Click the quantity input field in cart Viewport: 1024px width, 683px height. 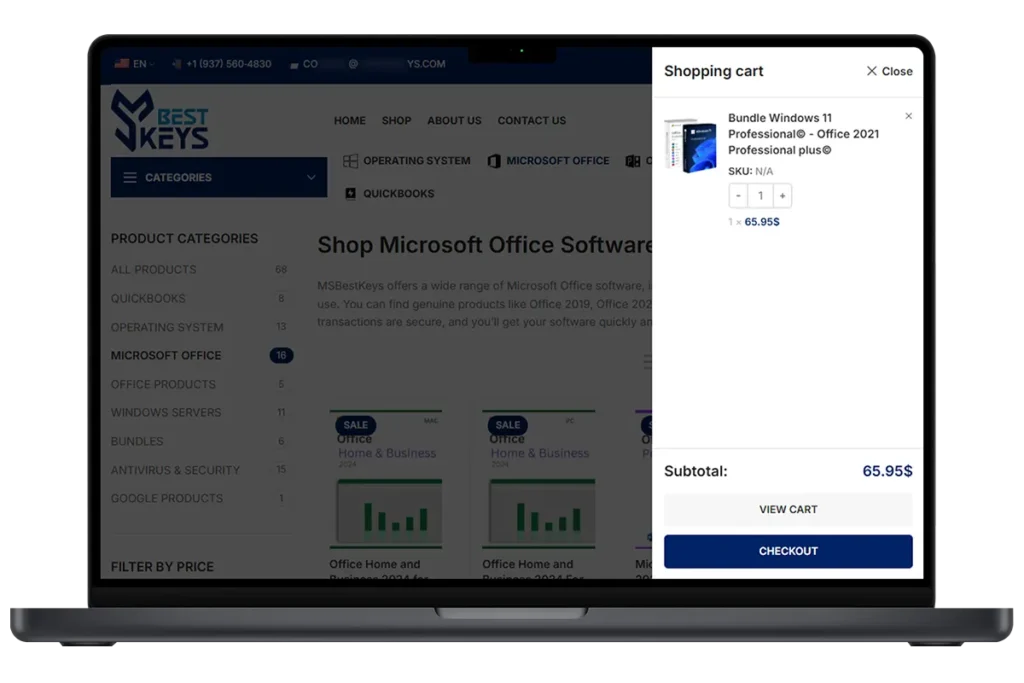pyautogui.click(x=760, y=196)
